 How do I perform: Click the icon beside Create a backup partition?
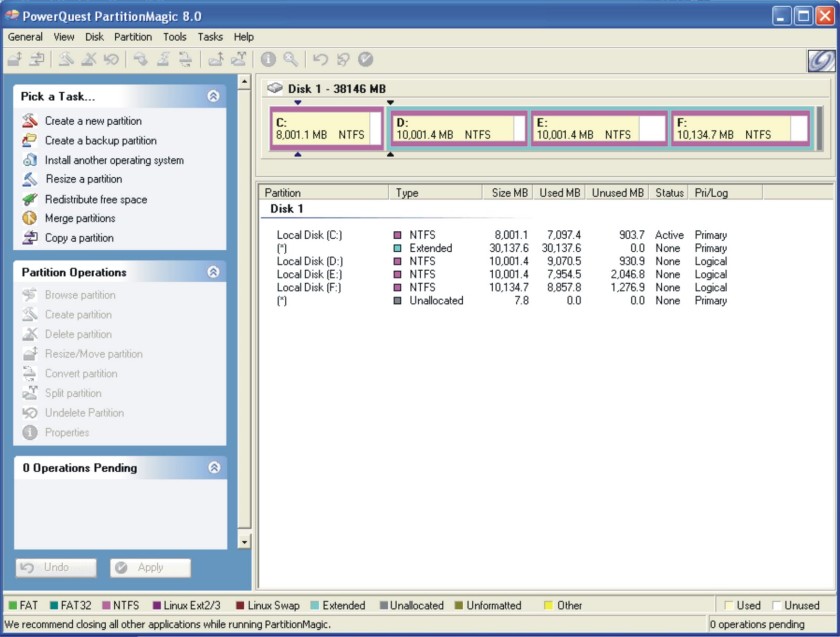[30, 140]
